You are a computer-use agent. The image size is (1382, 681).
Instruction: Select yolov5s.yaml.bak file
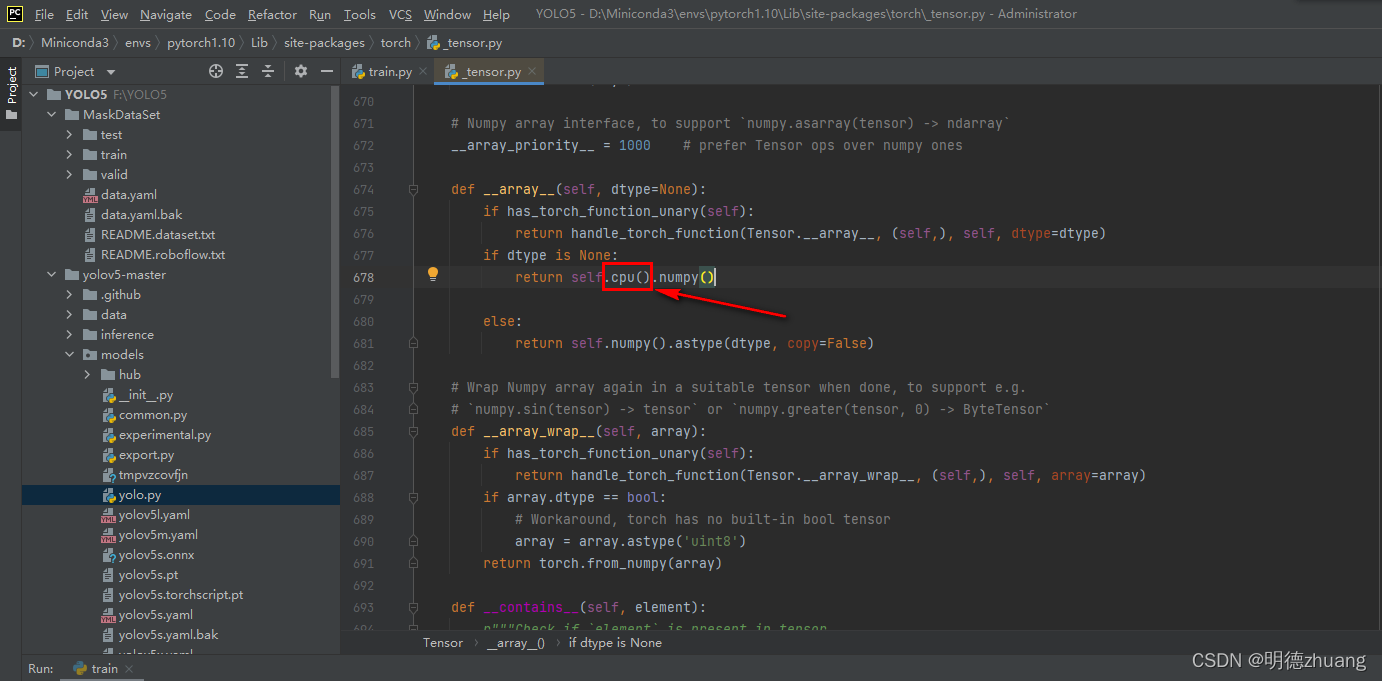pos(168,634)
